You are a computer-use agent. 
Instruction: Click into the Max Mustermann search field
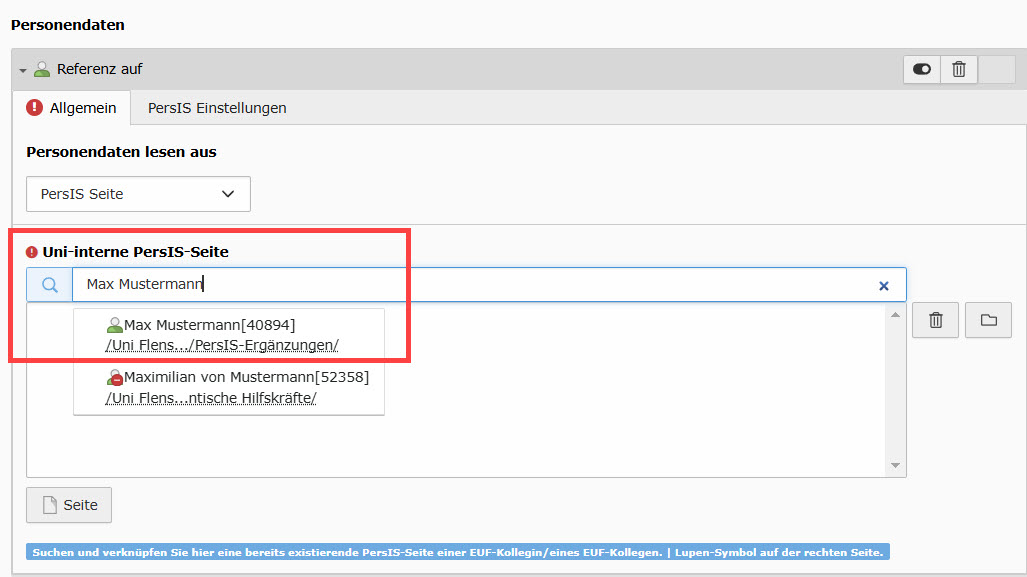[x=470, y=285]
